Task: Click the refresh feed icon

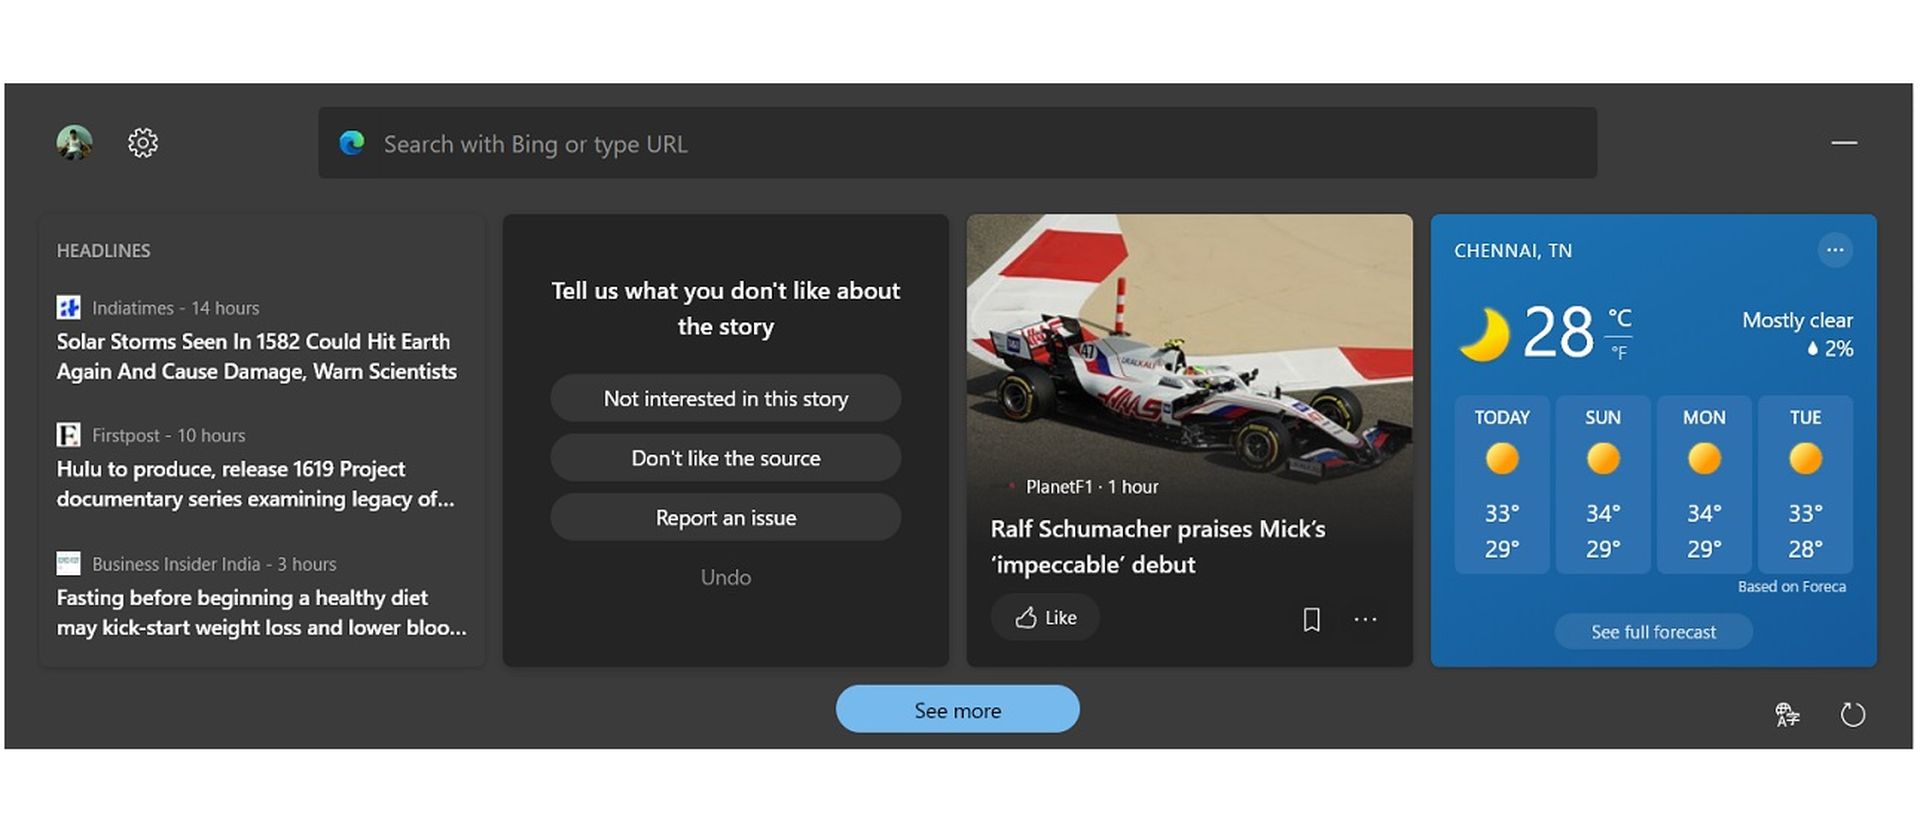Action: pos(1852,714)
